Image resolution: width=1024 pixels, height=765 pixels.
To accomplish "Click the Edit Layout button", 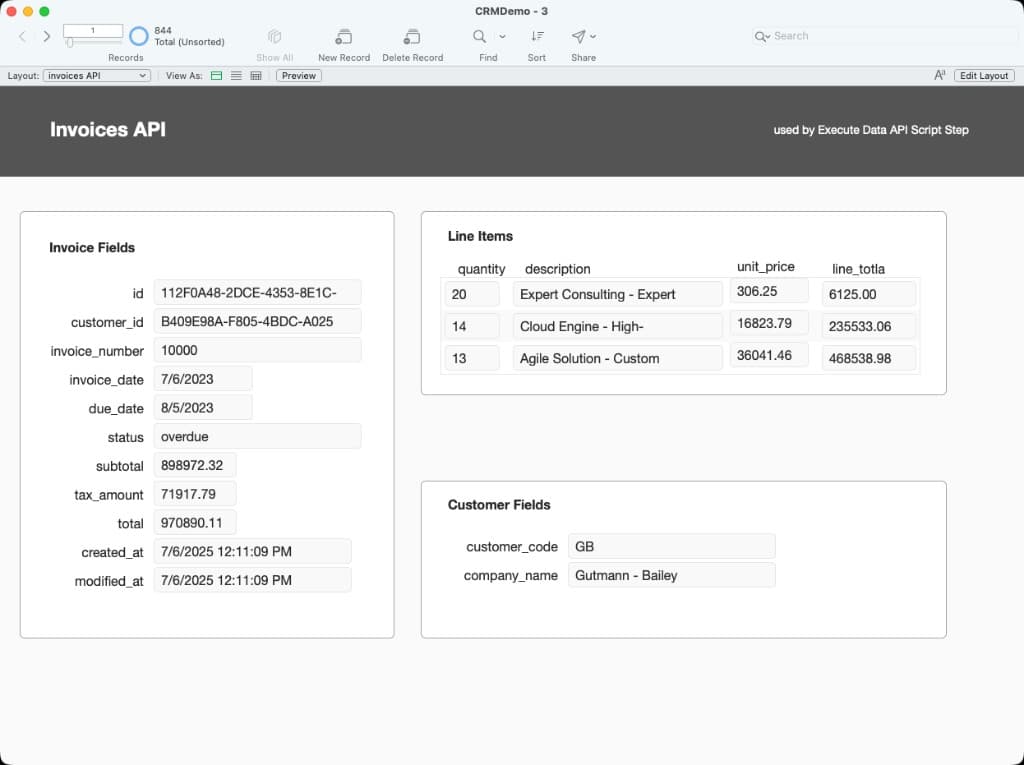I will (x=984, y=76).
